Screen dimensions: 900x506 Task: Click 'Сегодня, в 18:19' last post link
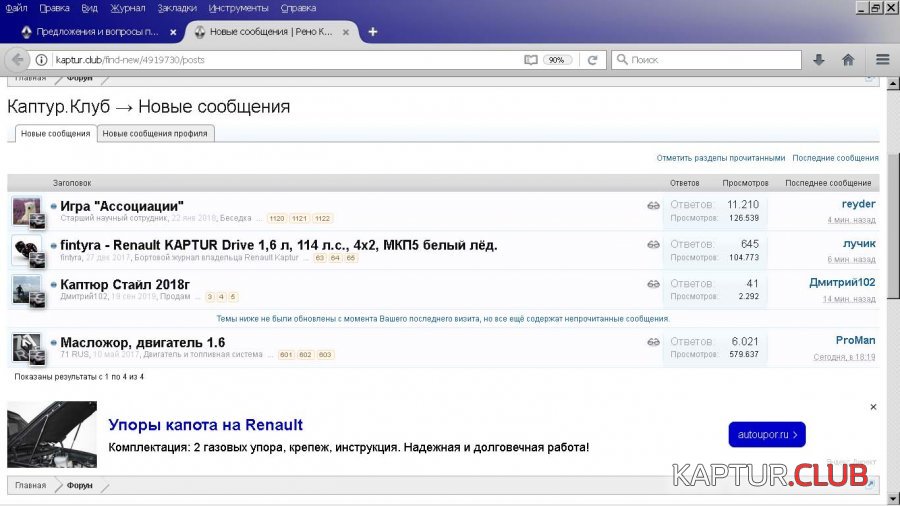[x=844, y=357]
